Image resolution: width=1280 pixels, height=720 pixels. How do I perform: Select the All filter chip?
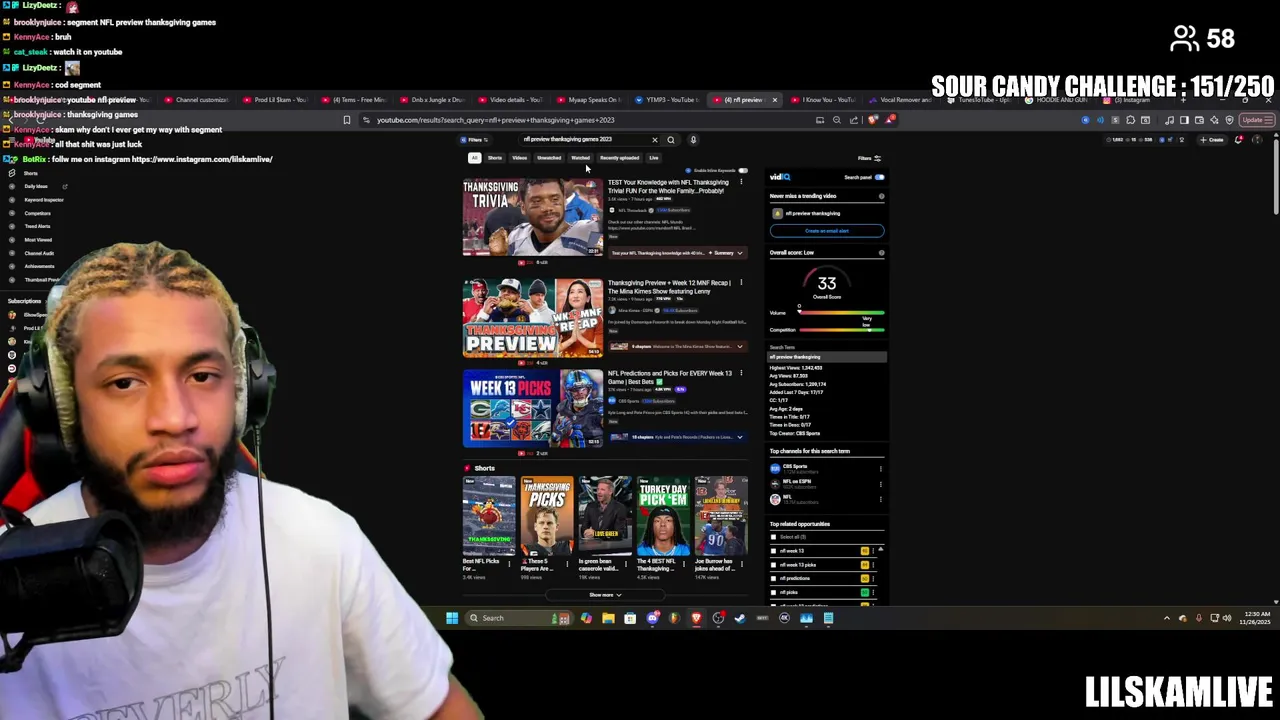pos(474,158)
